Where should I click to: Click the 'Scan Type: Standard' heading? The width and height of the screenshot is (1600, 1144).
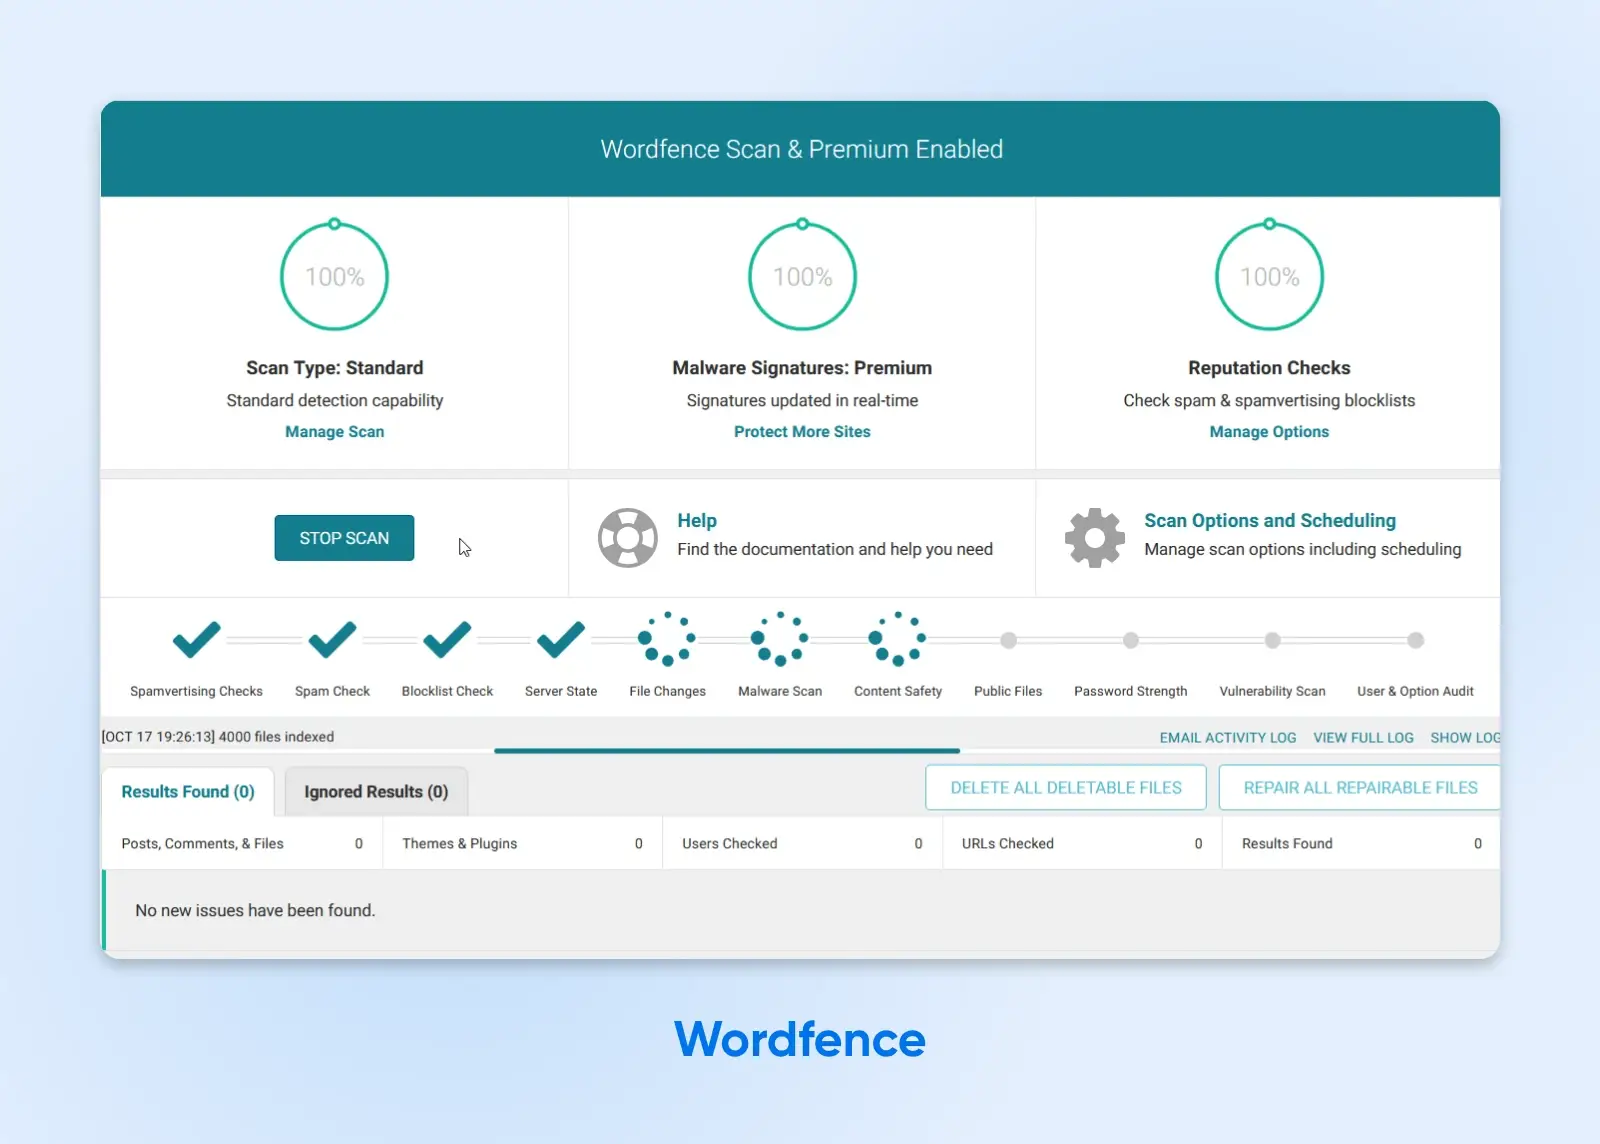334,368
